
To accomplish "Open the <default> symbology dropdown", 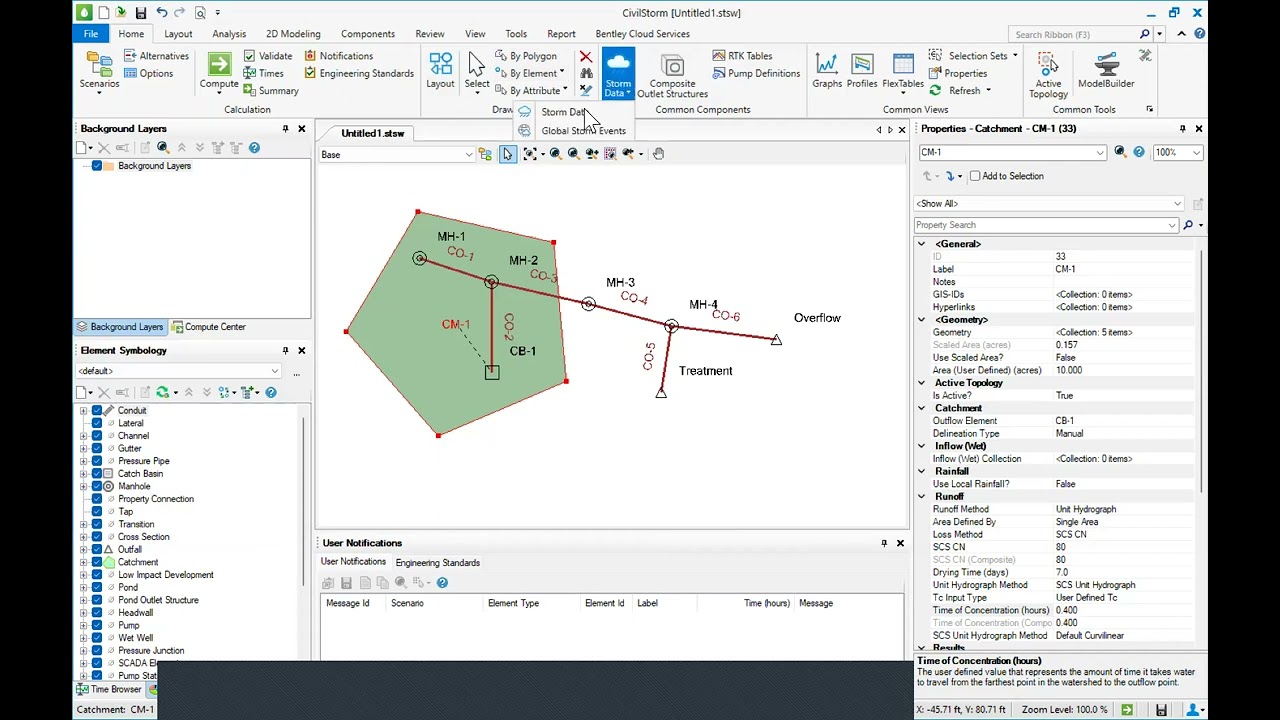I will point(274,371).
